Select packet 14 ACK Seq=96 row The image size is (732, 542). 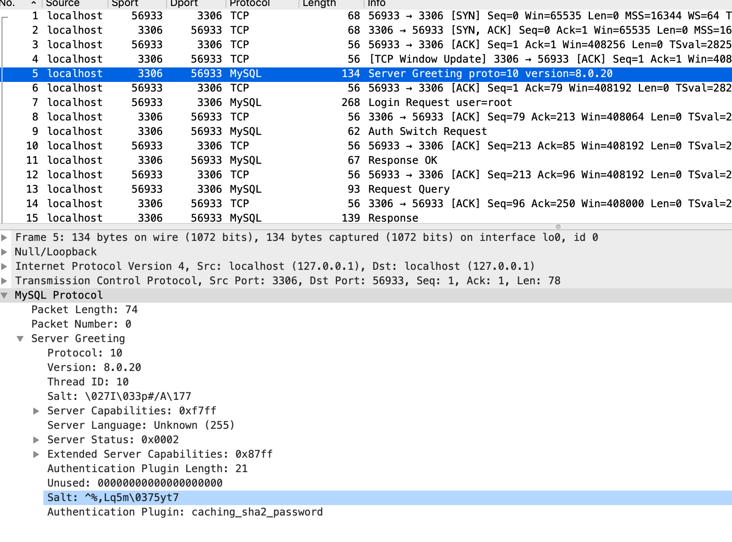pos(366,204)
